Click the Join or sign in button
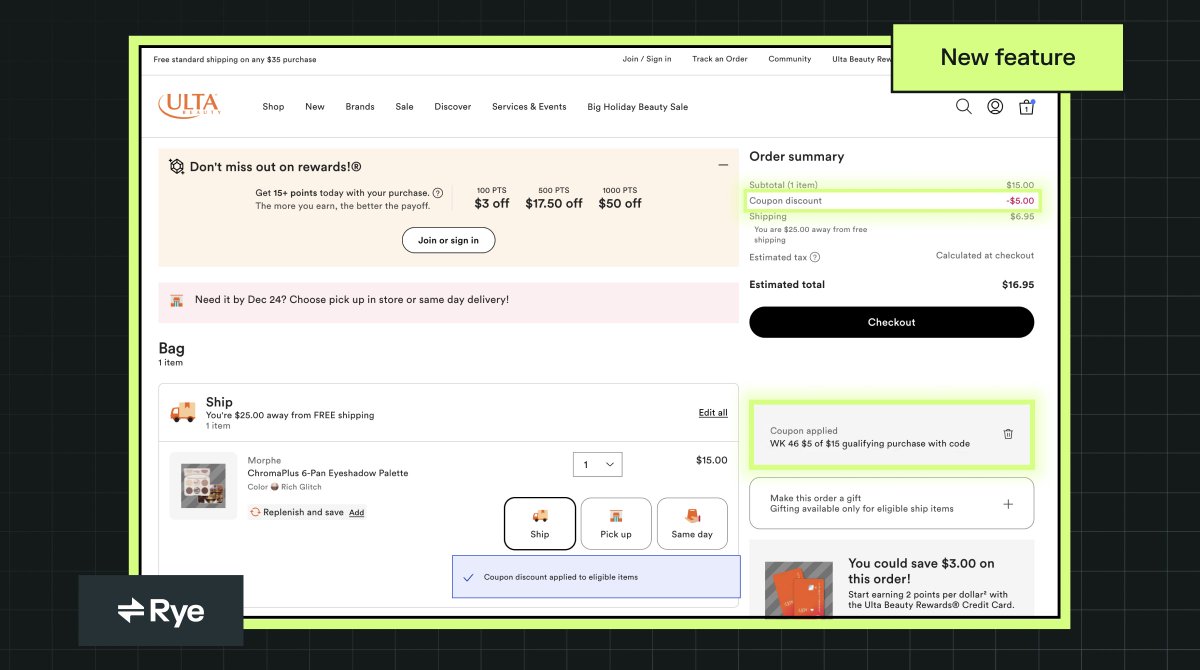Image resolution: width=1200 pixels, height=670 pixels. (449, 240)
